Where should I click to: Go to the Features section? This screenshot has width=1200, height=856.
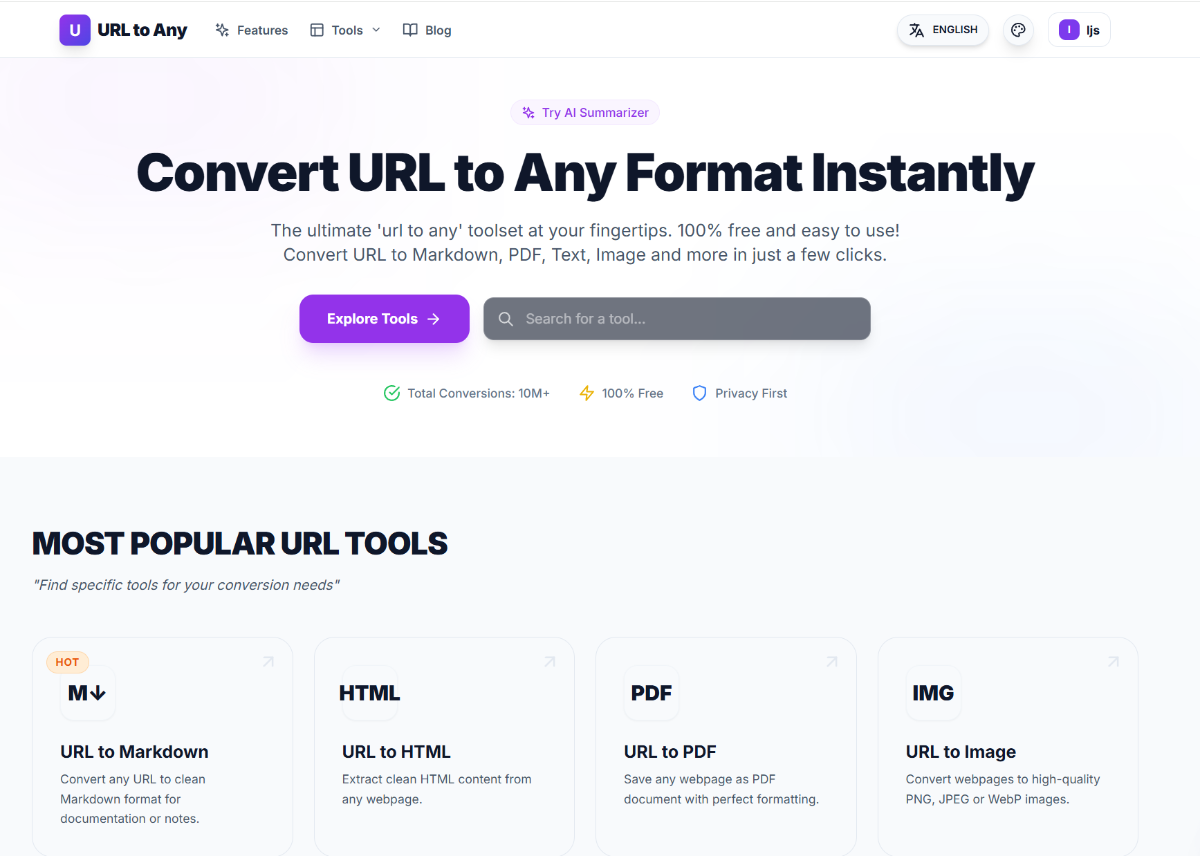[x=252, y=30]
